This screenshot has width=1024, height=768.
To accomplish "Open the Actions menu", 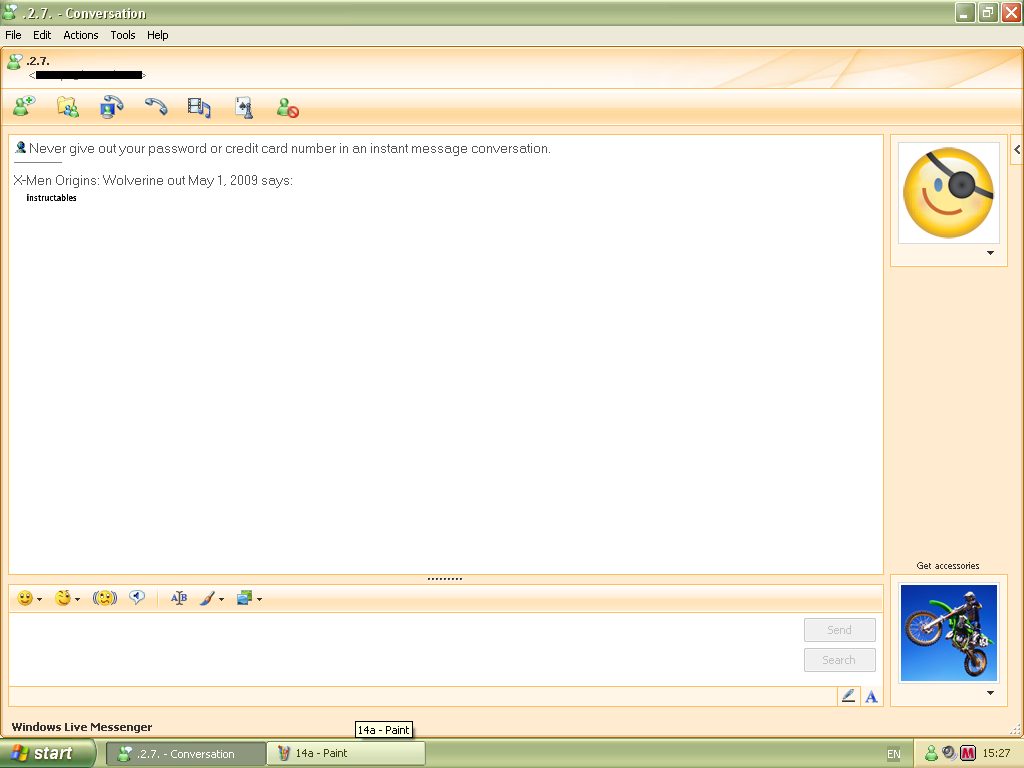I will point(80,35).
